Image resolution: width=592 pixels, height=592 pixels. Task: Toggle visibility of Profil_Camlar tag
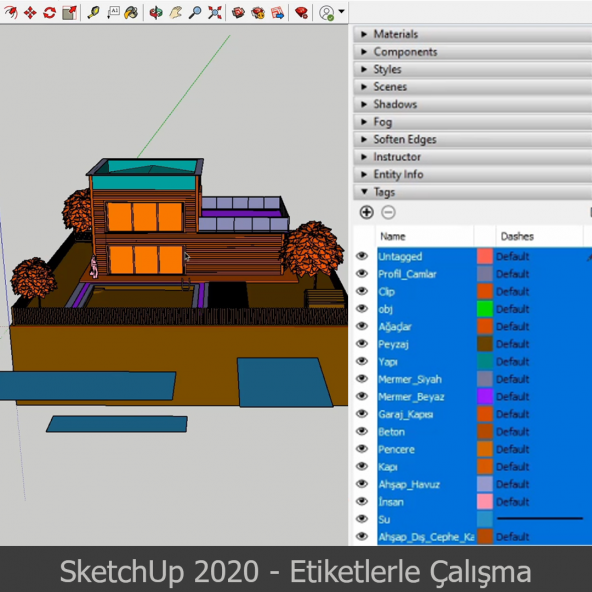(362, 273)
